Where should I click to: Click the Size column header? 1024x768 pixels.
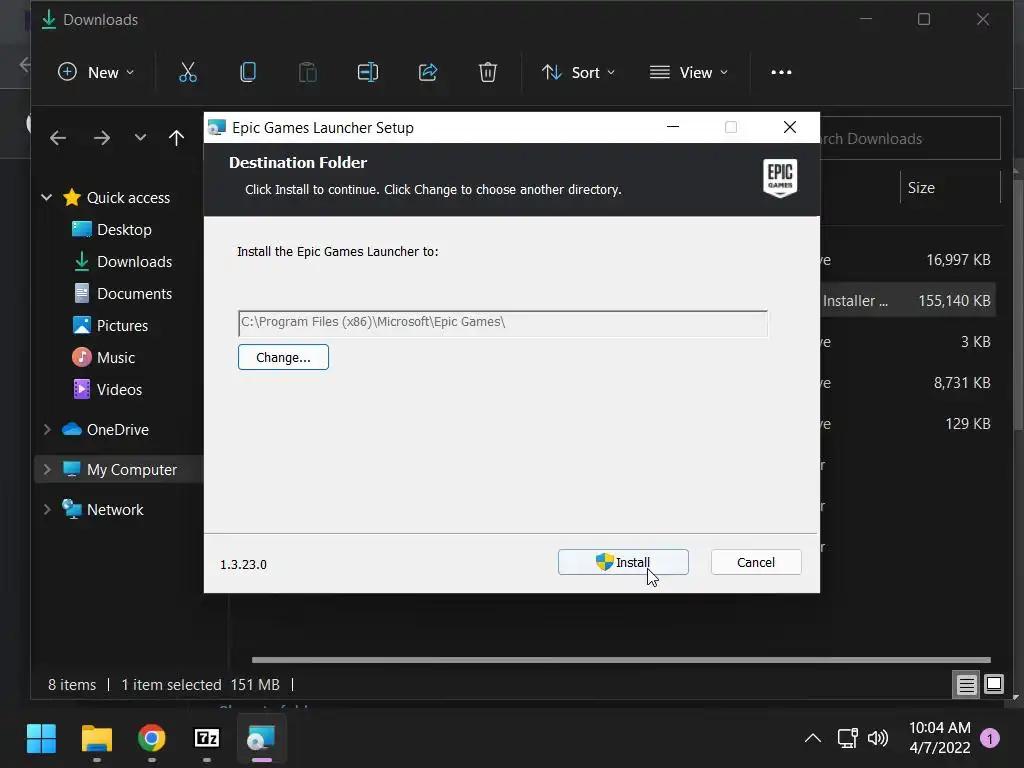pos(921,188)
